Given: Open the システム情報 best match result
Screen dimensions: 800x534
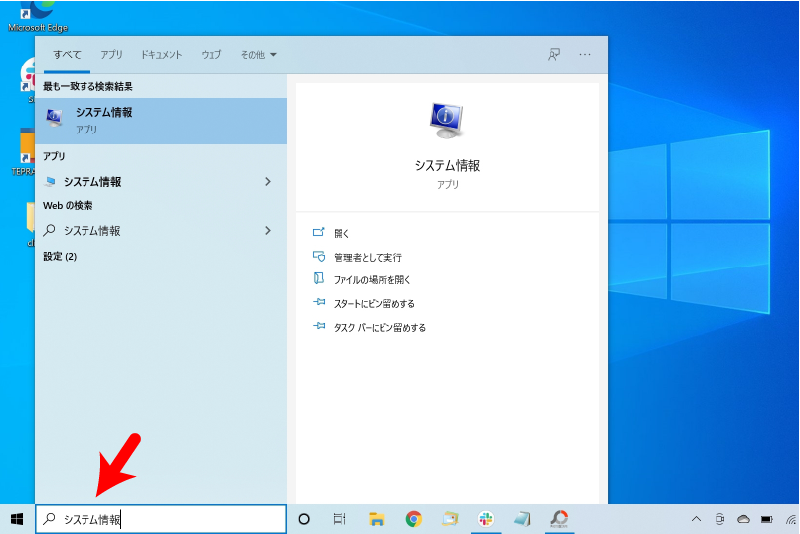Looking at the screenshot, I should click(x=160, y=120).
